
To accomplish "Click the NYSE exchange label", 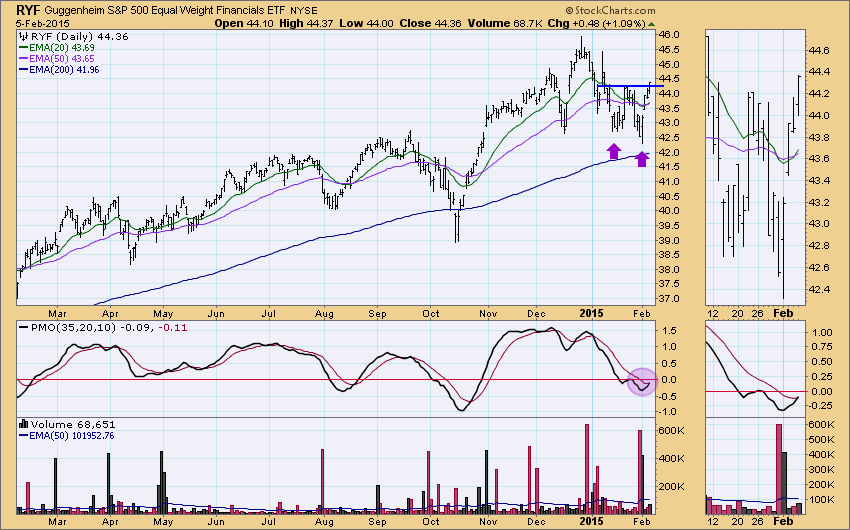I will (x=304, y=10).
